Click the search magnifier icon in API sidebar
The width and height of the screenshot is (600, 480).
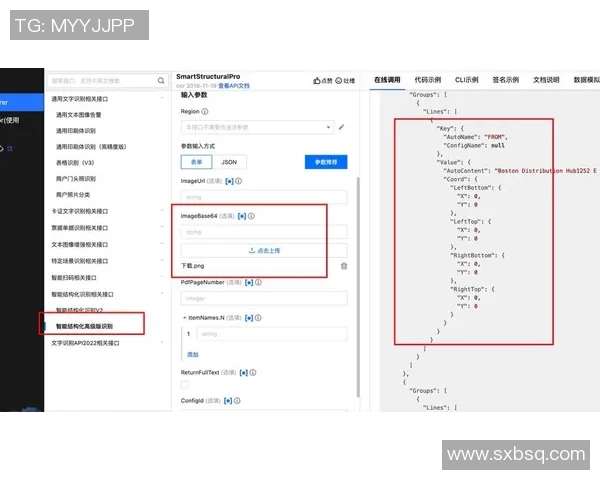coord(161,80)
